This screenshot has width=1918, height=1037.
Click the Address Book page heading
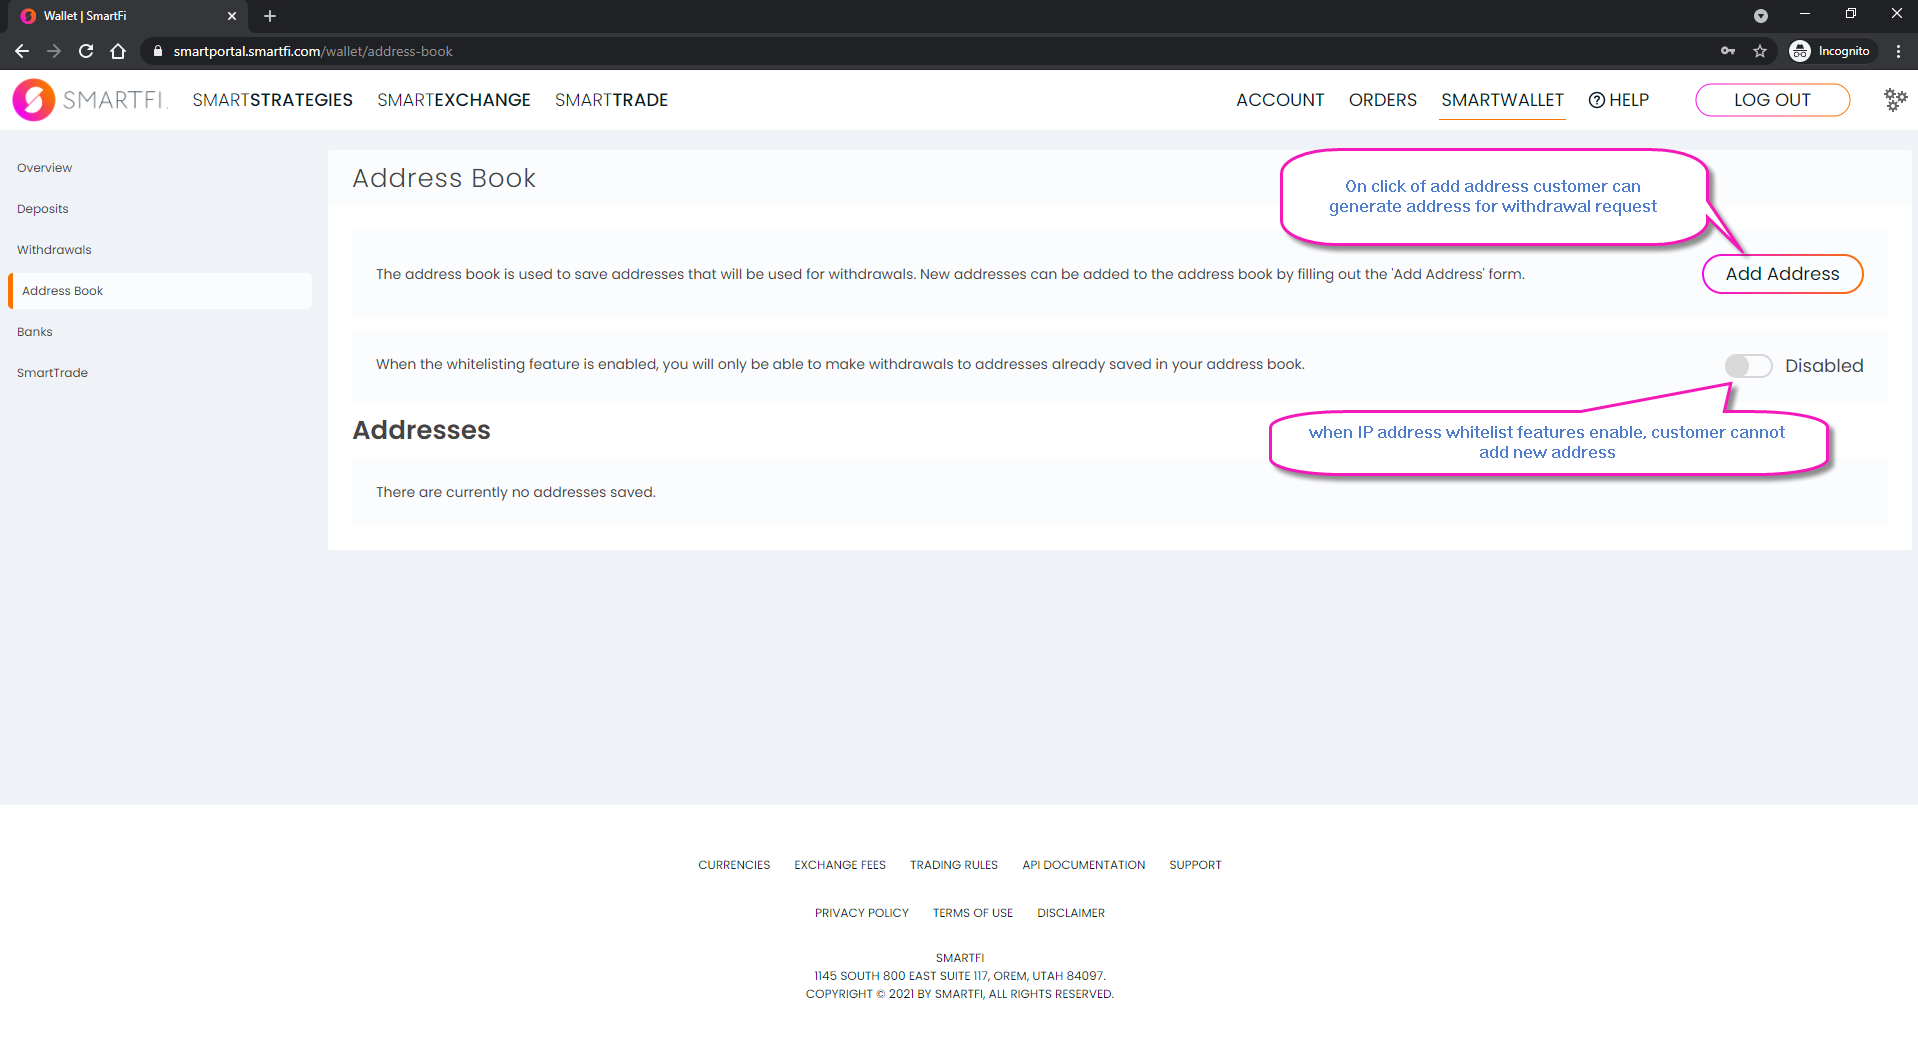(444, 178)
